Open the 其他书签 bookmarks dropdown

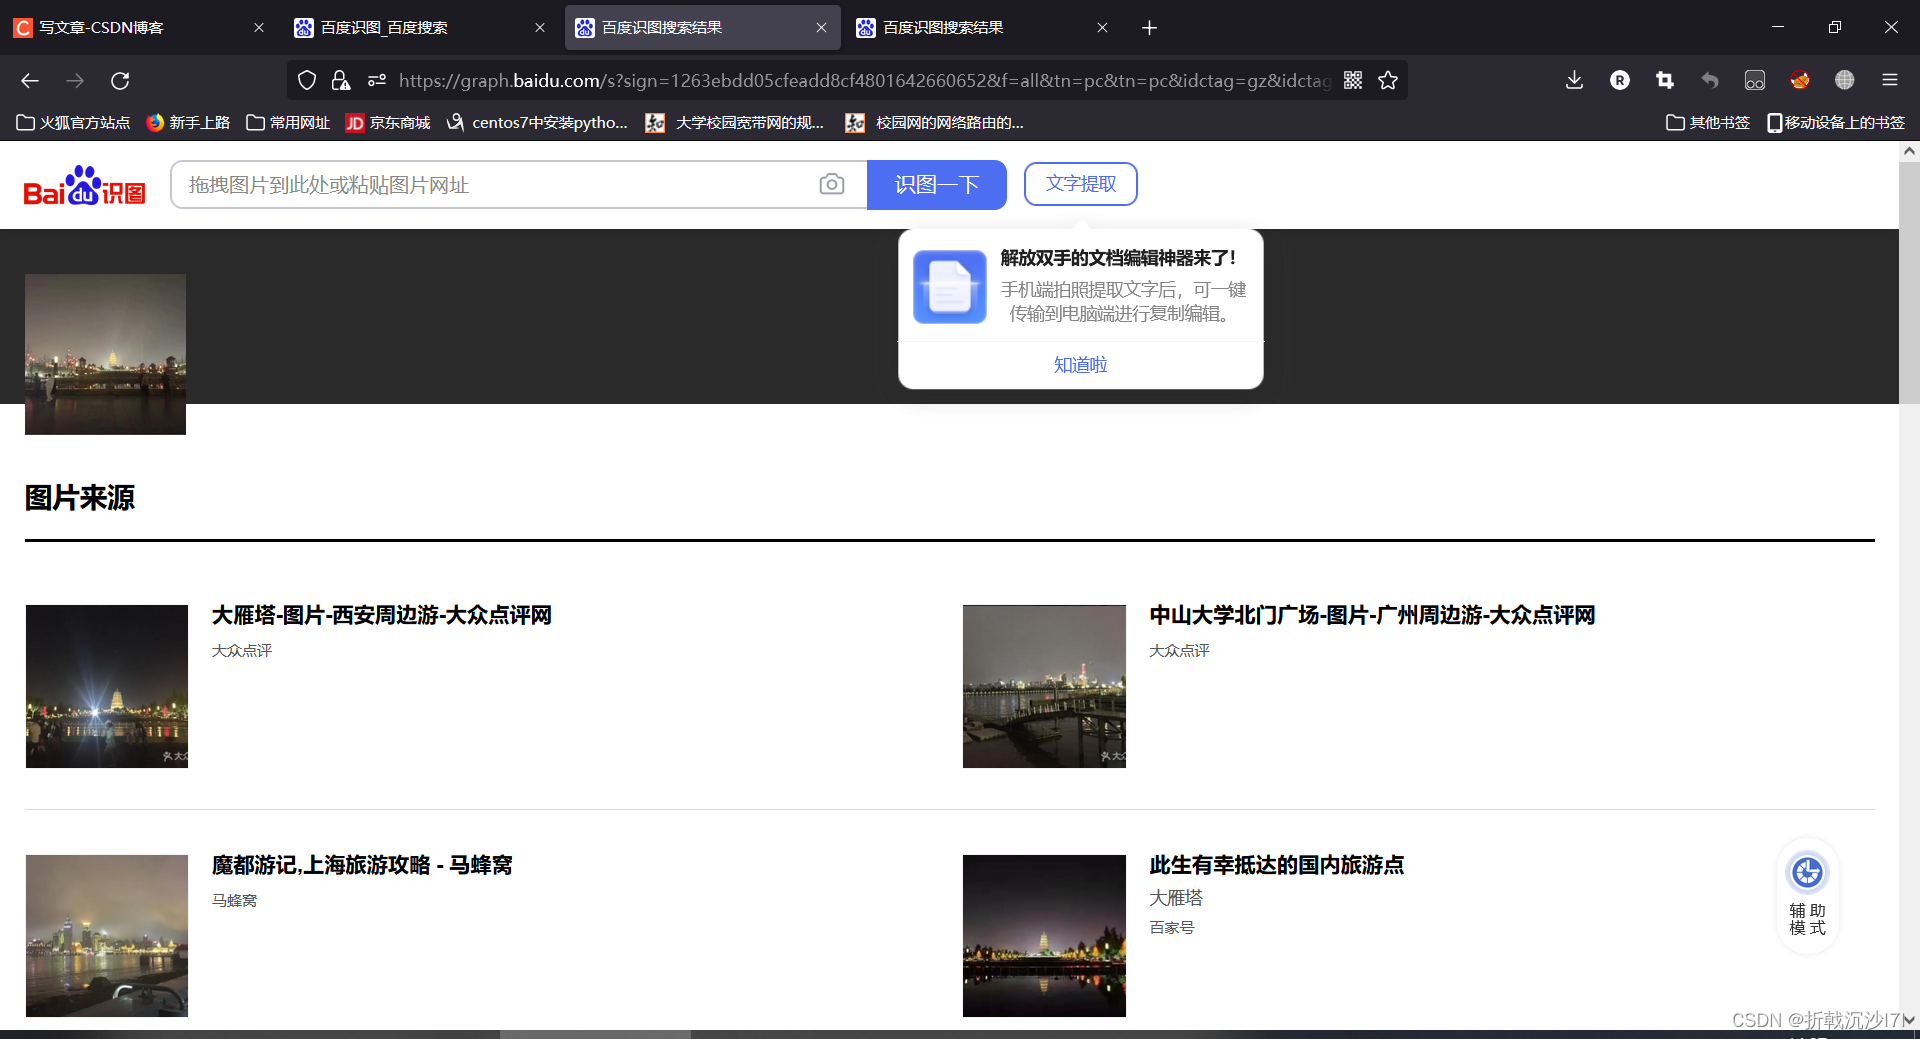pos(1707,122)
